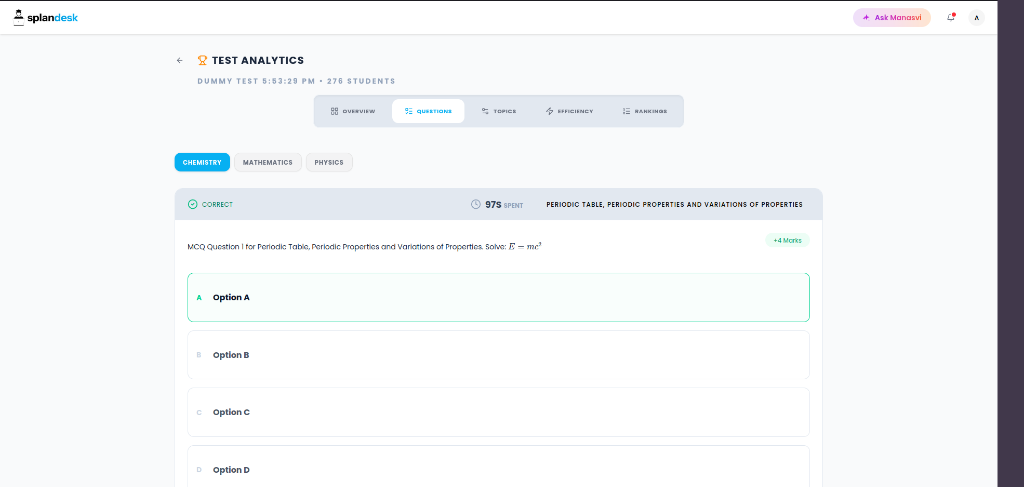Select the Questions tab
Image resolution: width=1024 pixels, height=487 pixels.
(x=428, y=111)
